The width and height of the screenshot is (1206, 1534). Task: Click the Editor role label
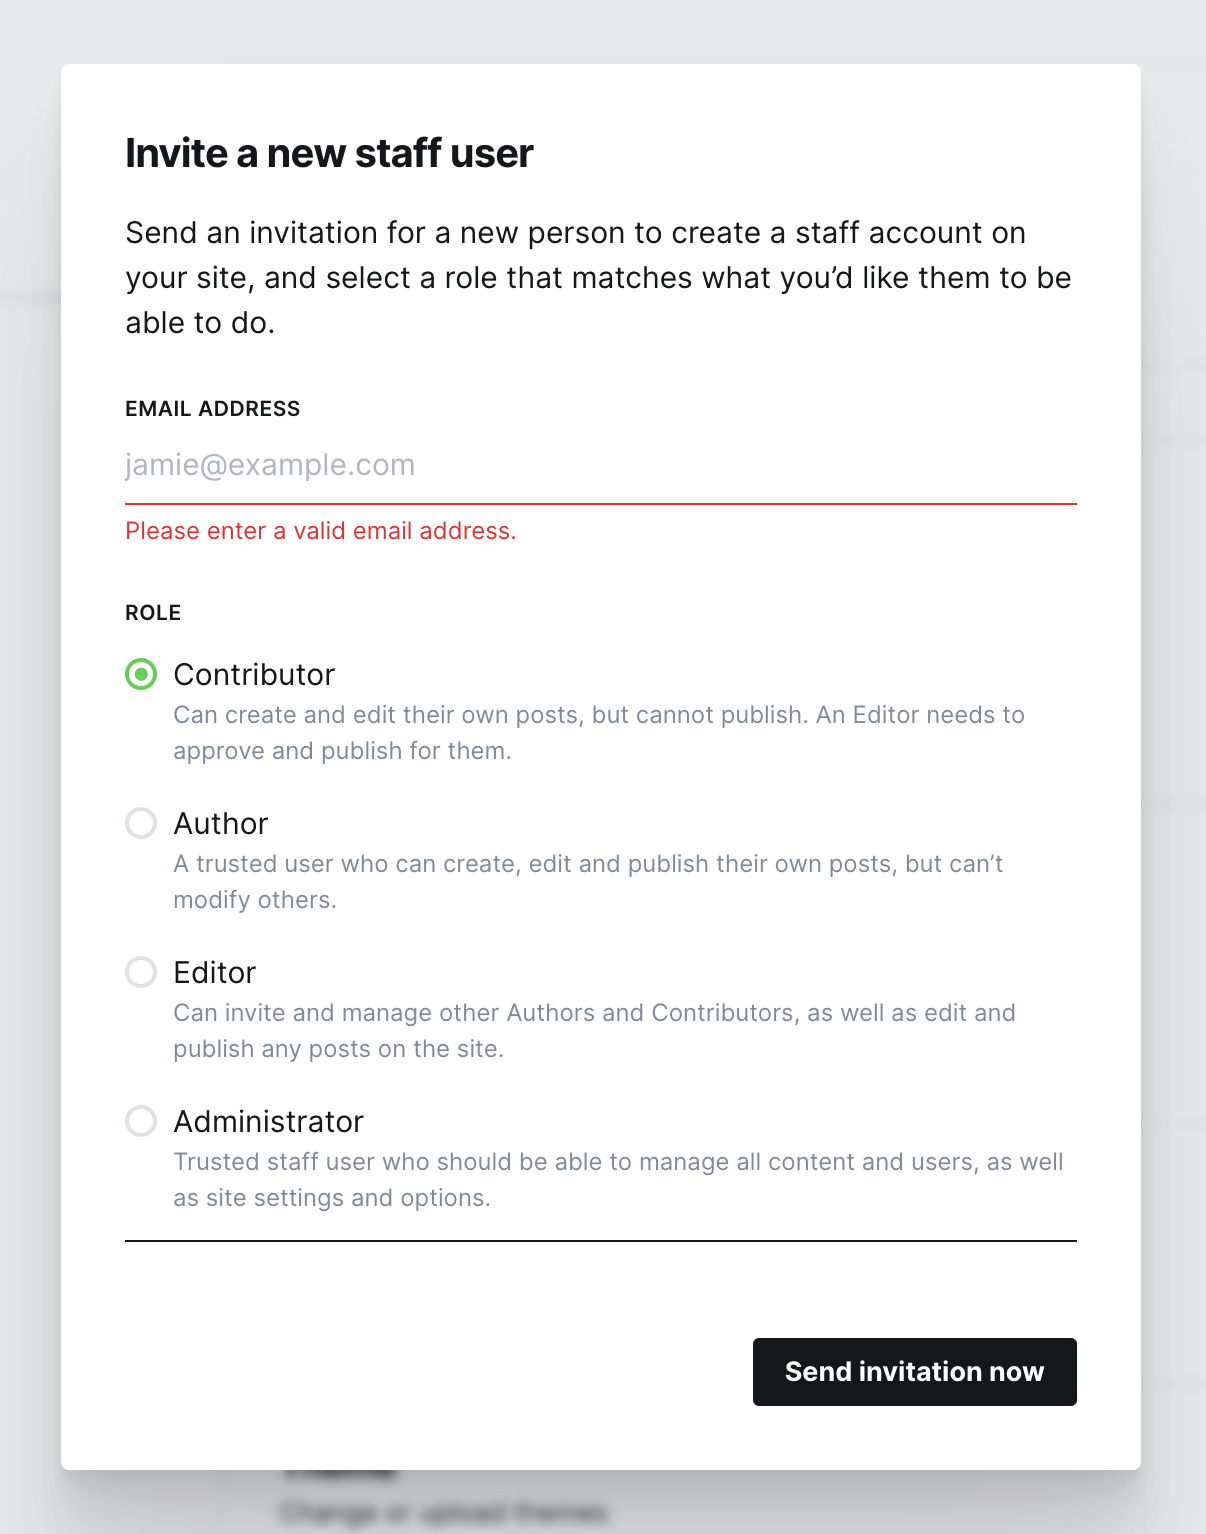pyautogui.click(x=215, y=973)
